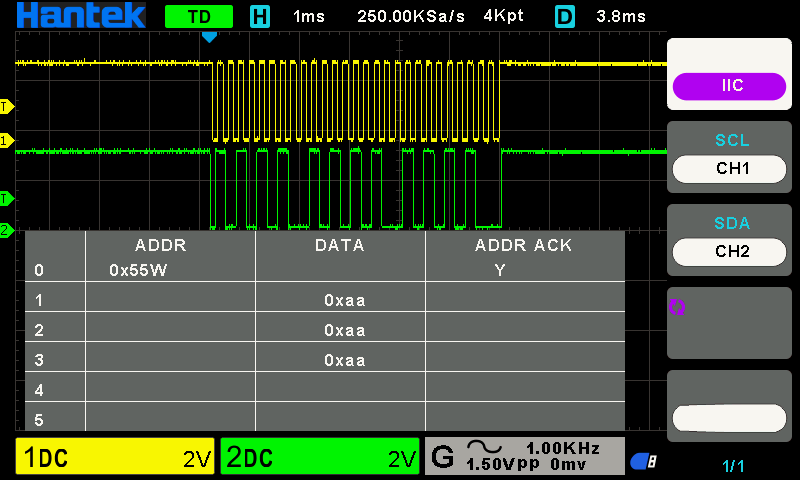Click the Hantek logo

pyautogui.click(x=81, y=15)
